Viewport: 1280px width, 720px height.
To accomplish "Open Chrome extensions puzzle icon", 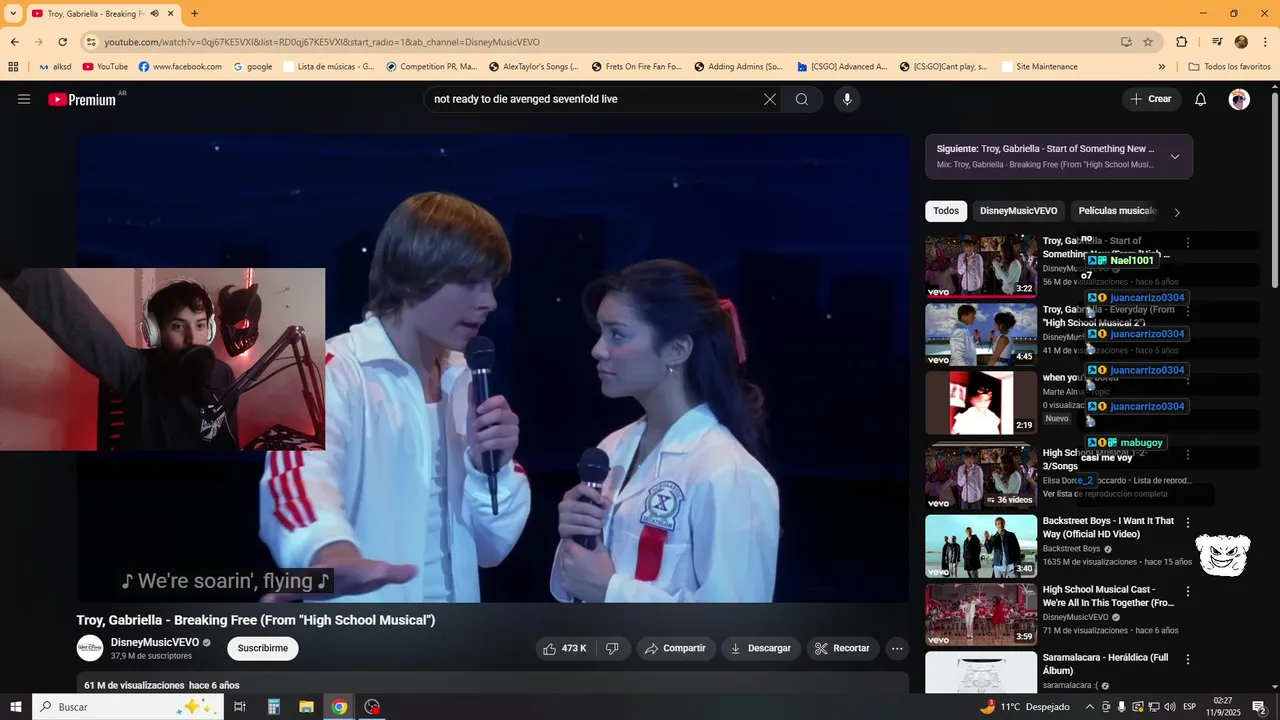I will point(1182,42).
